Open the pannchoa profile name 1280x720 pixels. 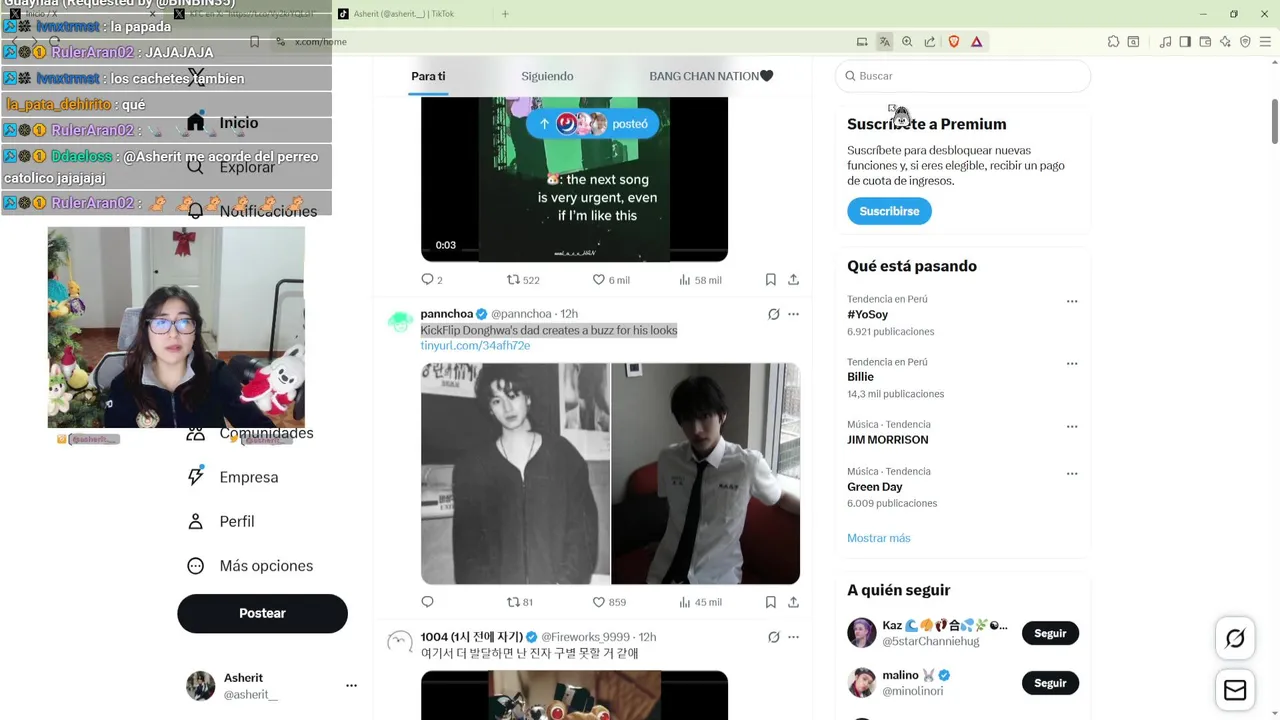pyautogui.click(x=446, y=314)
